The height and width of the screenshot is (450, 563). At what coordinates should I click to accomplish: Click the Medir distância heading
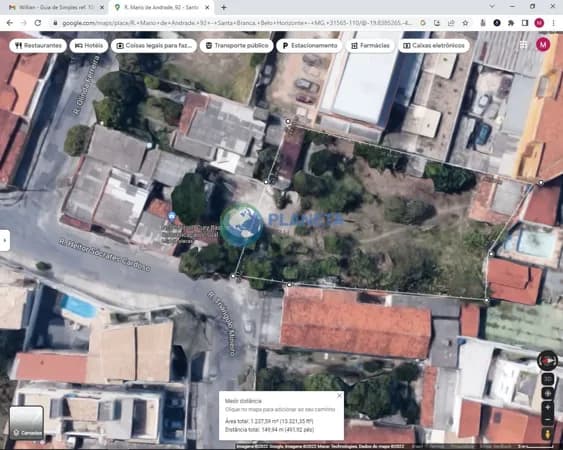[243, 401]
